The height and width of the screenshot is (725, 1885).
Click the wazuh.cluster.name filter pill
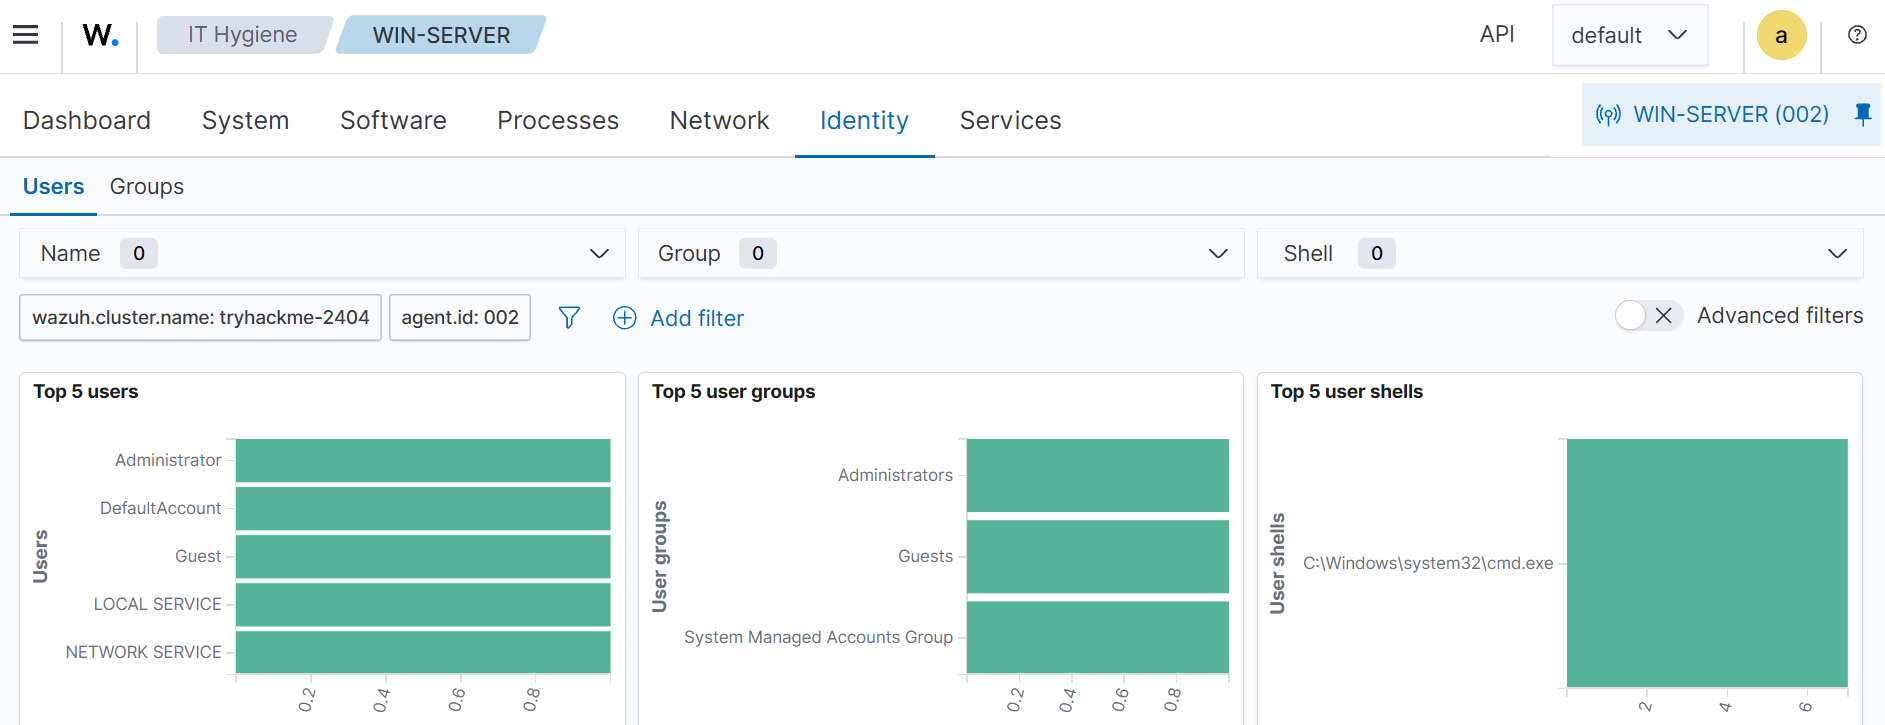point(200,317)
